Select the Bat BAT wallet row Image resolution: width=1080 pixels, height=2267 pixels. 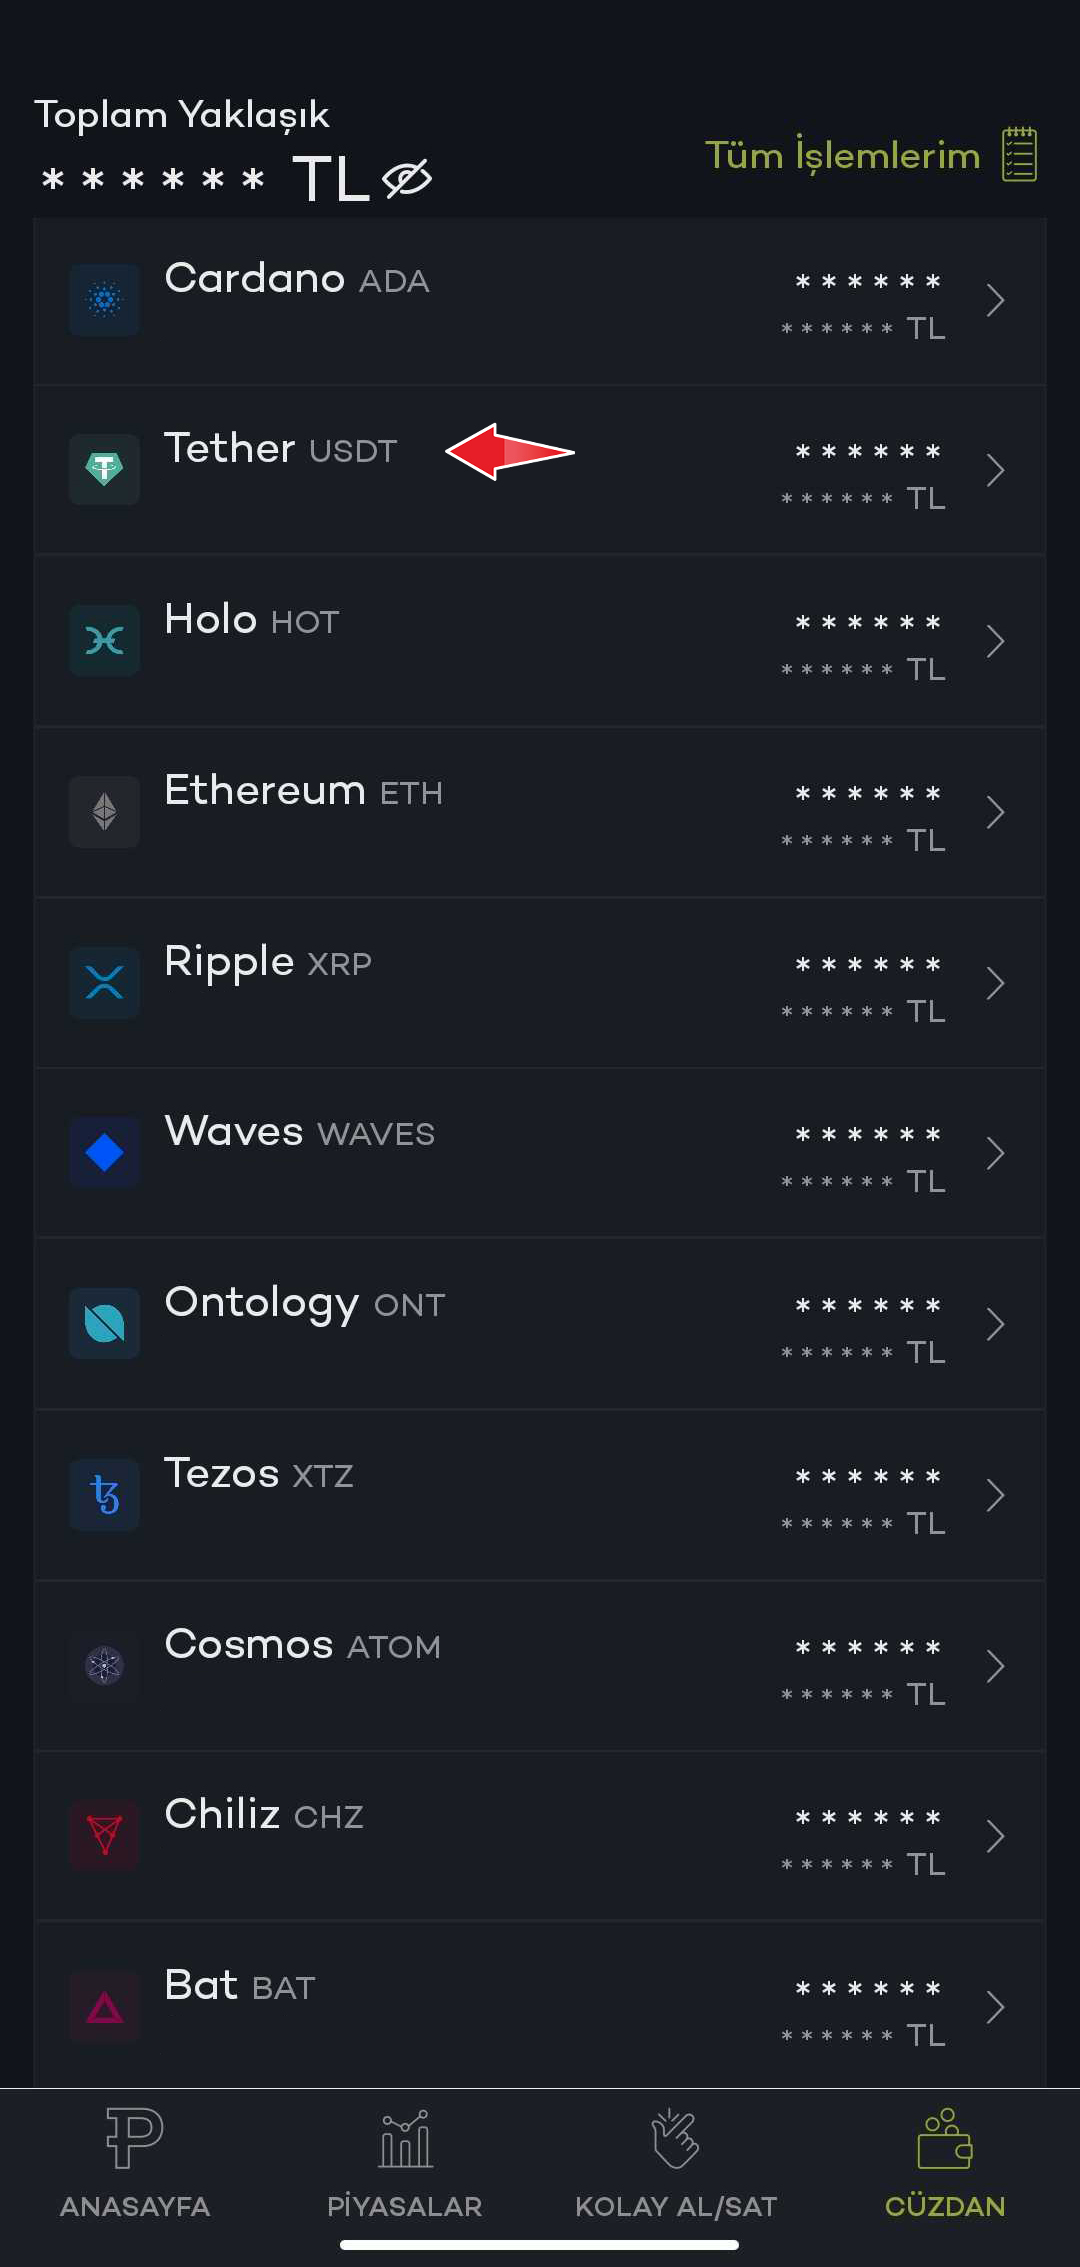(x=540, y=2006)
